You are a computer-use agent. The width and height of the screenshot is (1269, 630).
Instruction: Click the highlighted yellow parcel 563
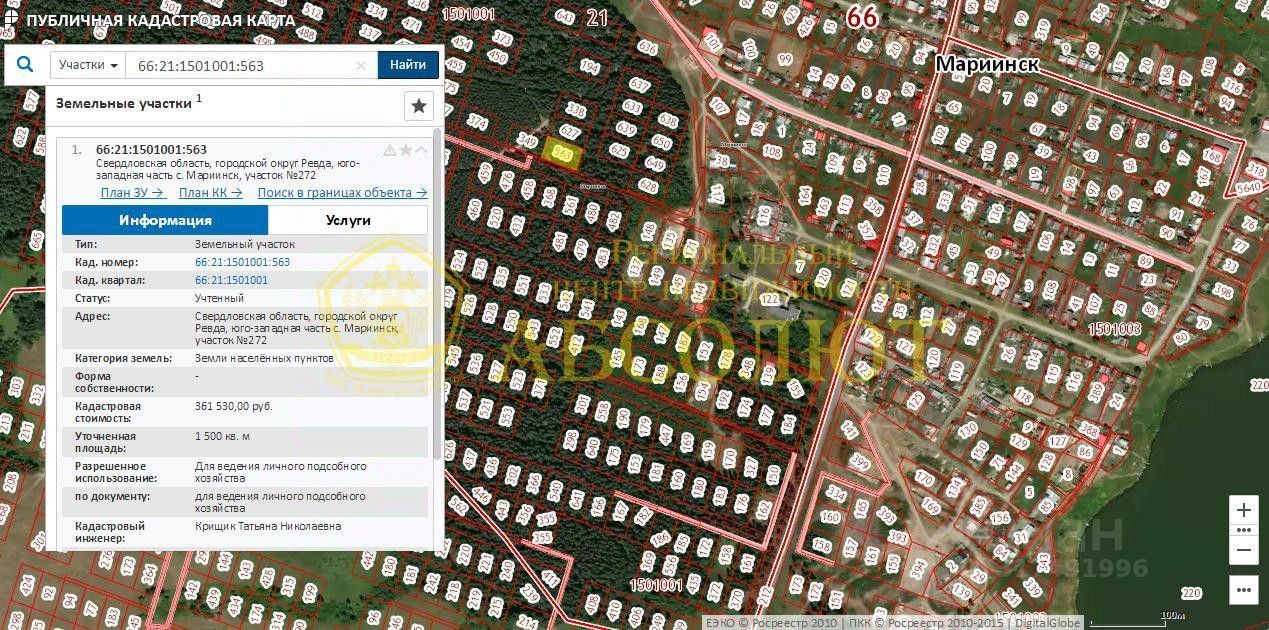coord(563,153)
